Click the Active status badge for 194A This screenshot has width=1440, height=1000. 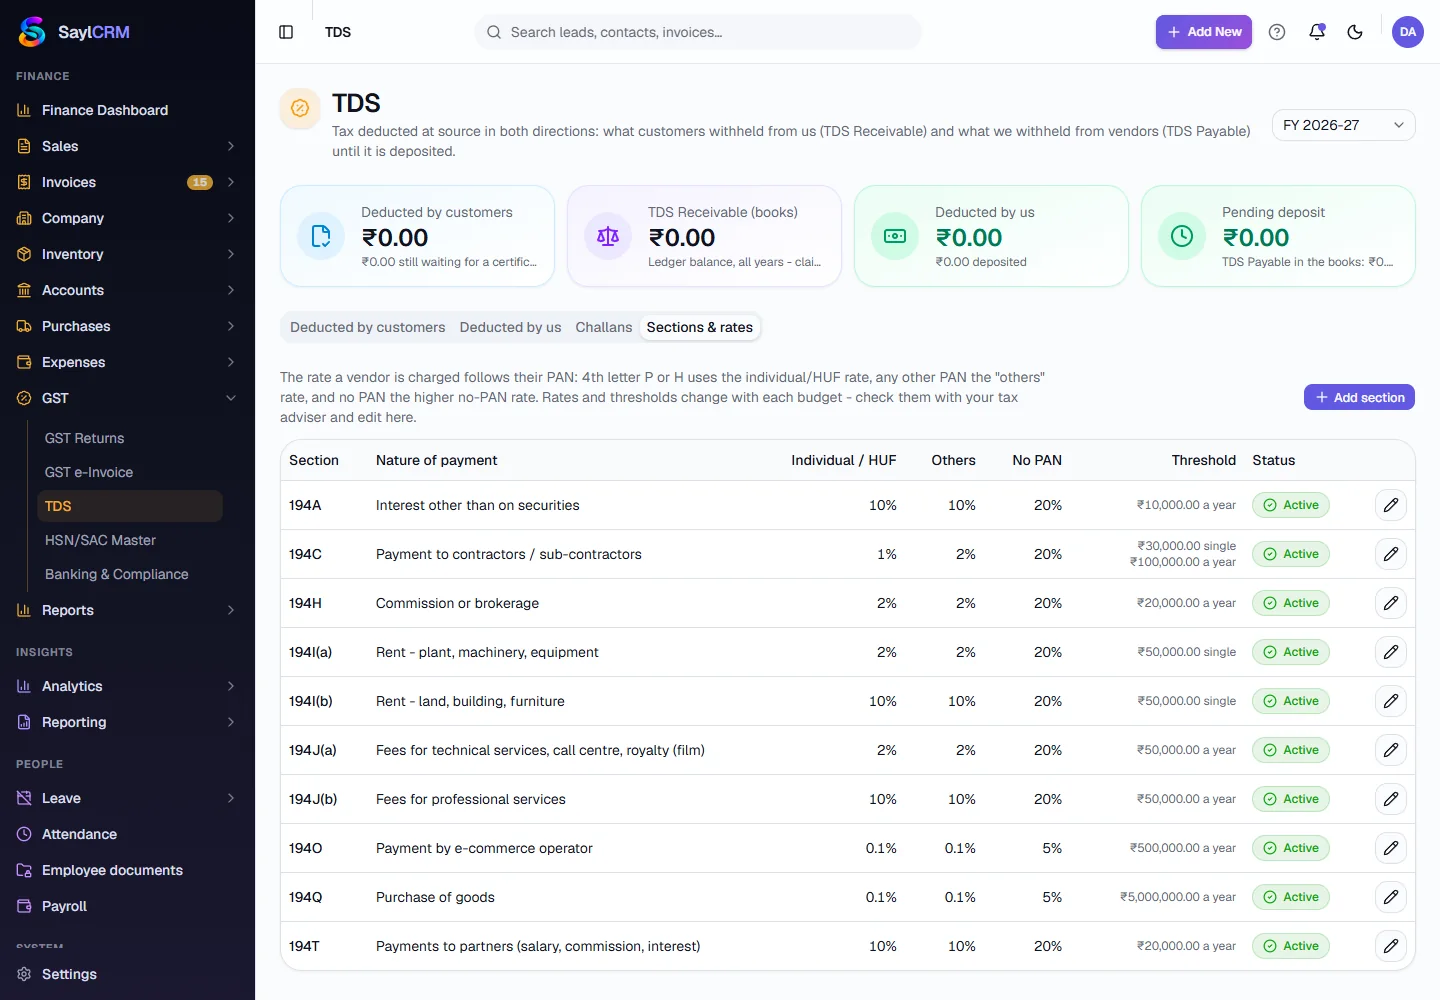pos(1291,505)
